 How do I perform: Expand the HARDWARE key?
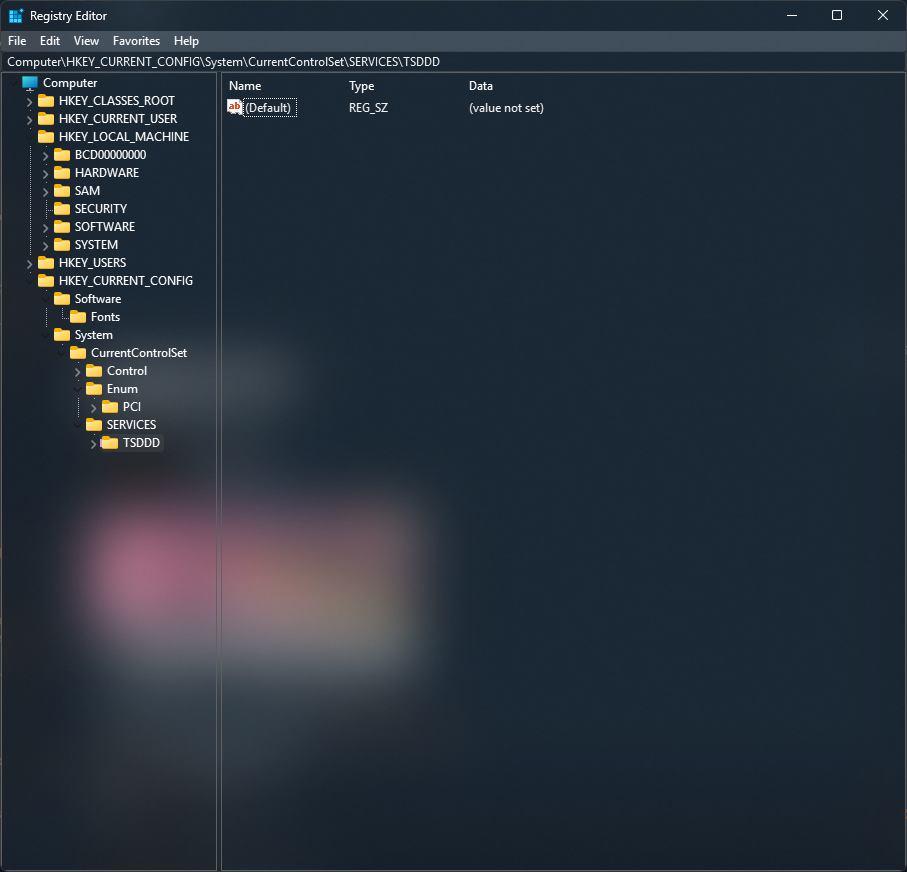point(46,174)
